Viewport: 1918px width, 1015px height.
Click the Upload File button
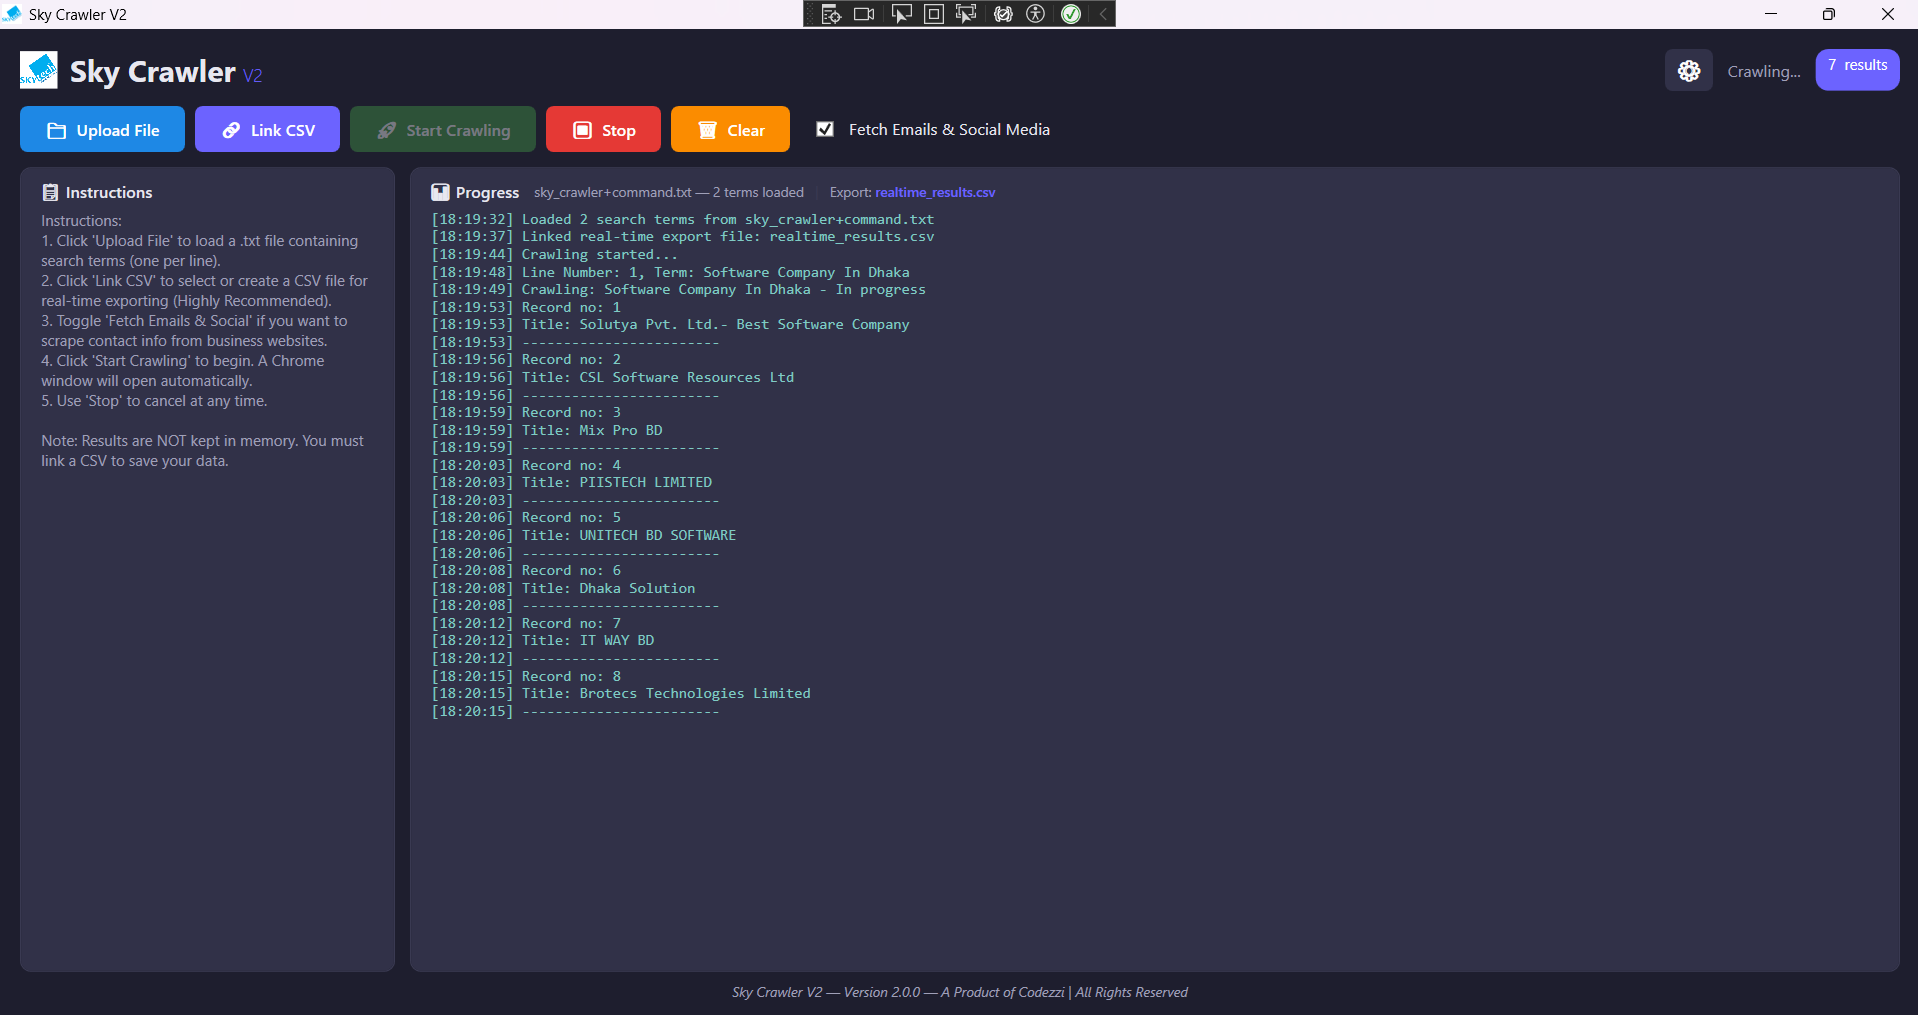tap(103, 130)
